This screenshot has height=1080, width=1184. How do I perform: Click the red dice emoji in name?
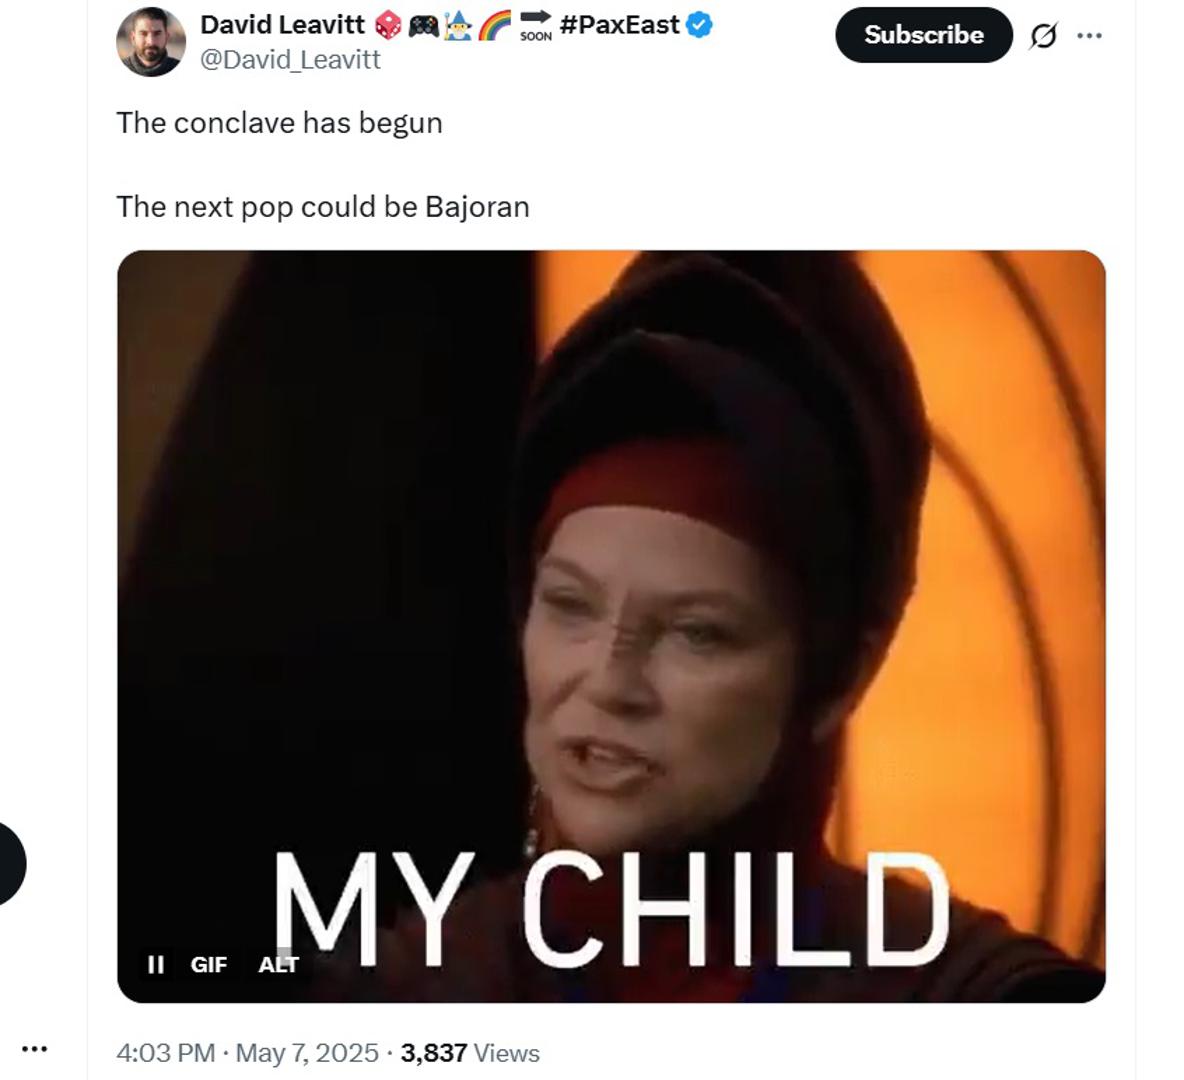pyautogui.click(x=388, y=25)
